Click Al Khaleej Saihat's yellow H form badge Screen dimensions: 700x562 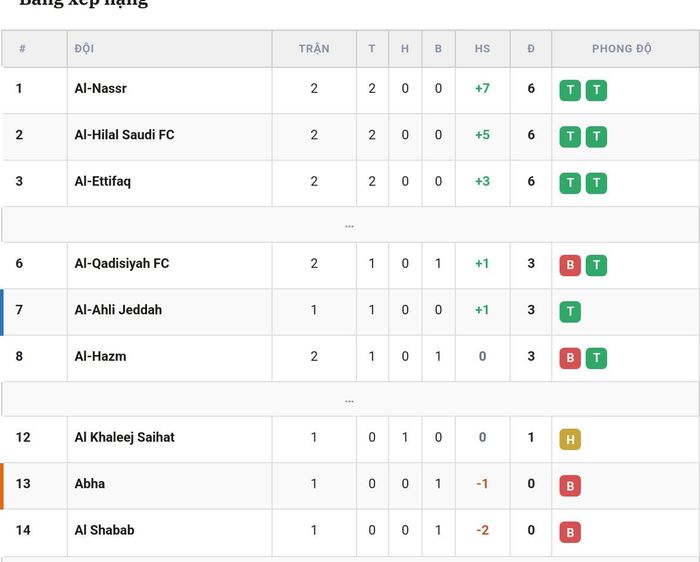tap(570, 439)
